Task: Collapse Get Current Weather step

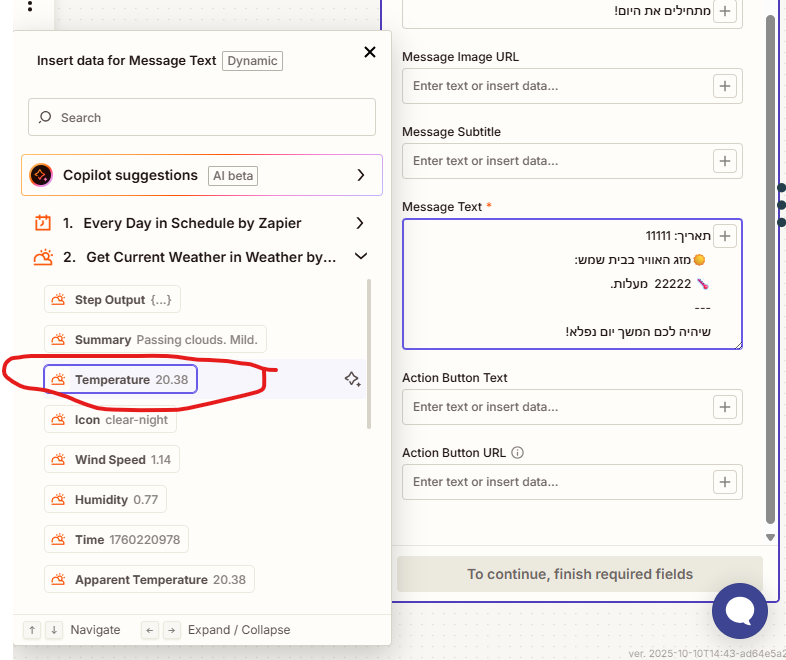Action: (x=361, y=257)
